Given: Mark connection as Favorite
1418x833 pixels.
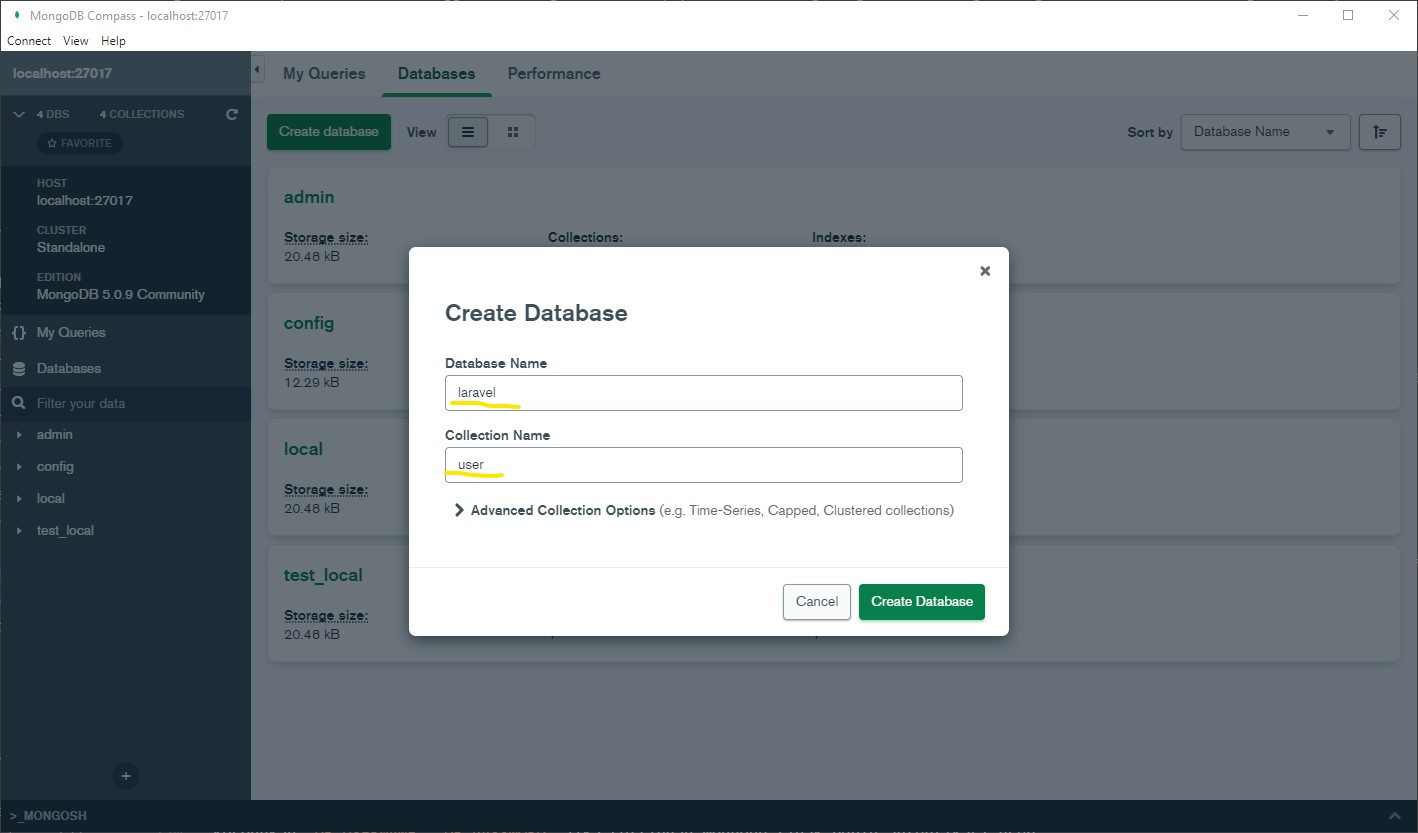Looking at the screenshot, I should pos(80,143).
